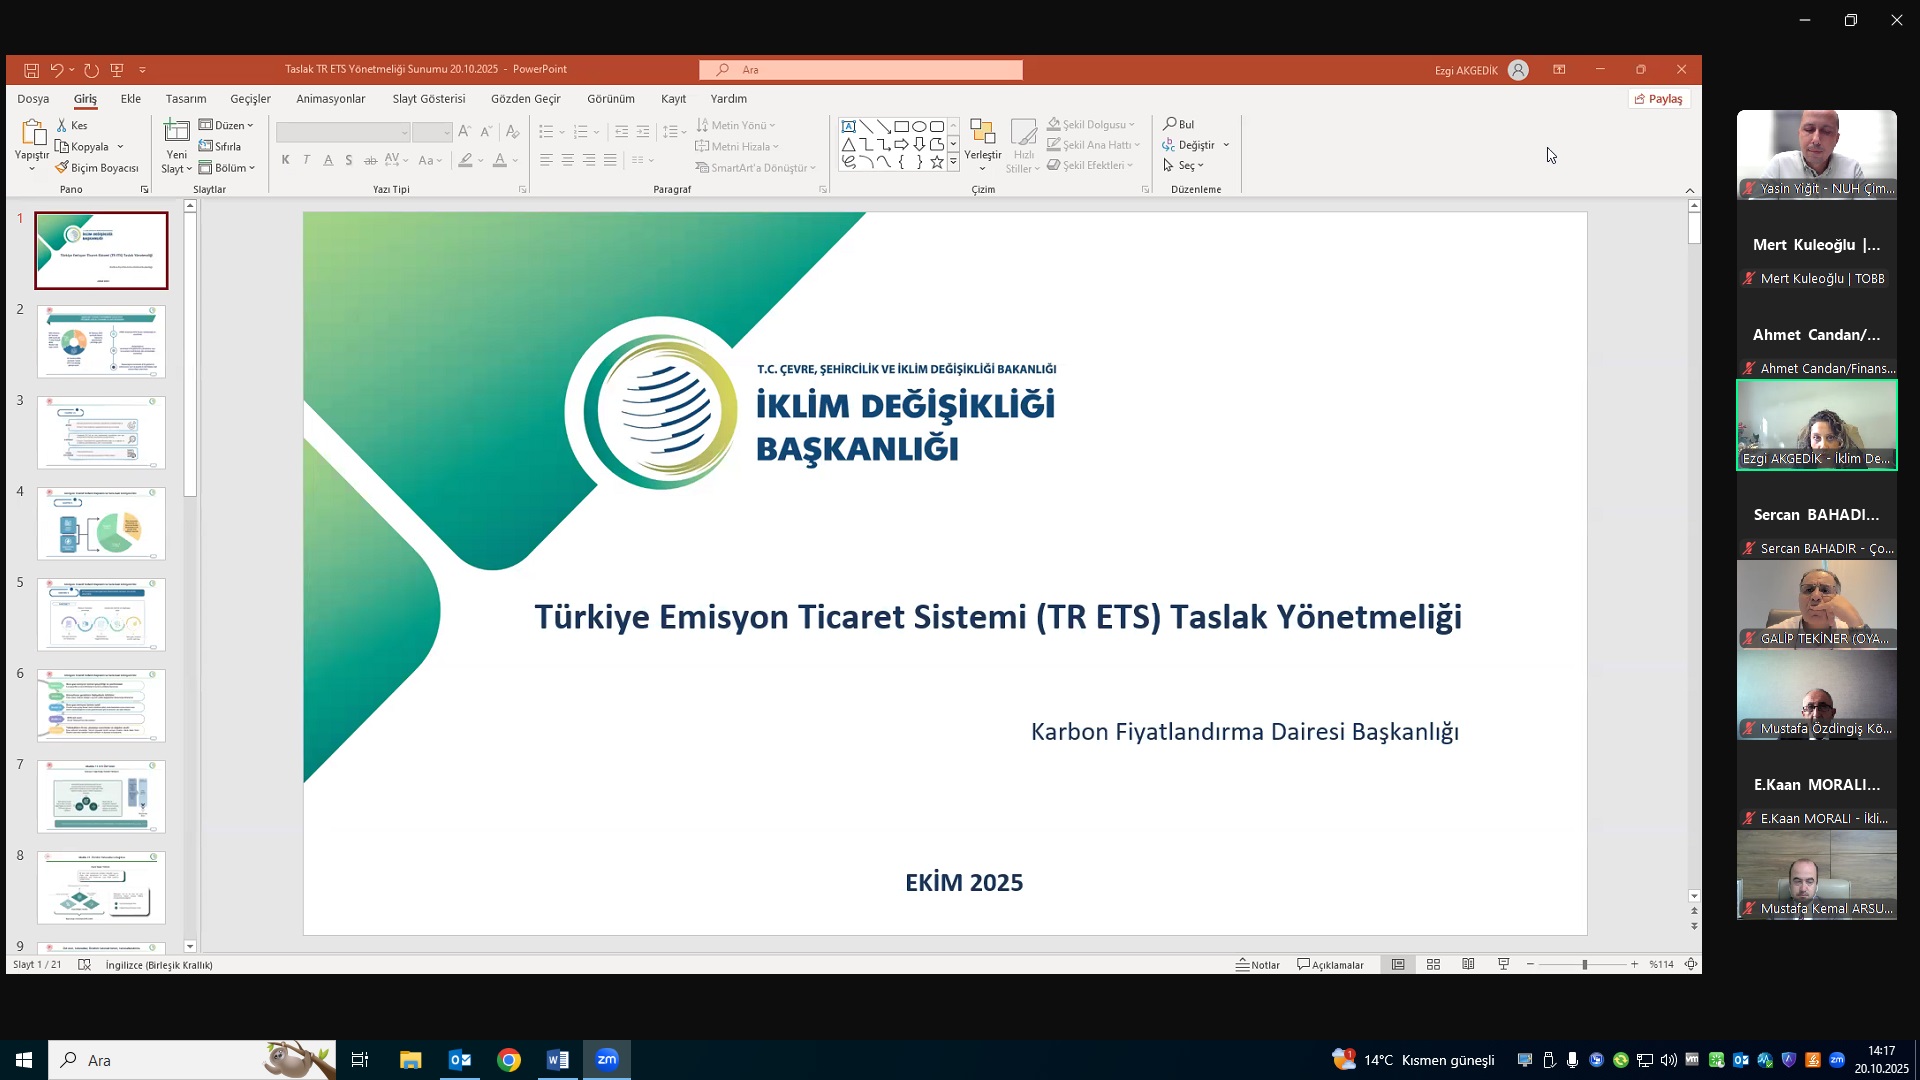Open Slide Sorter view in status bar
Viewport: 1920px width, 1080px height.
click(x=1433, y=964)
